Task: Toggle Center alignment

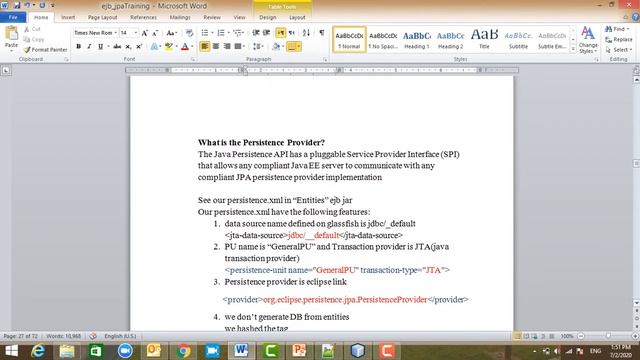Action: click(216, 47)
